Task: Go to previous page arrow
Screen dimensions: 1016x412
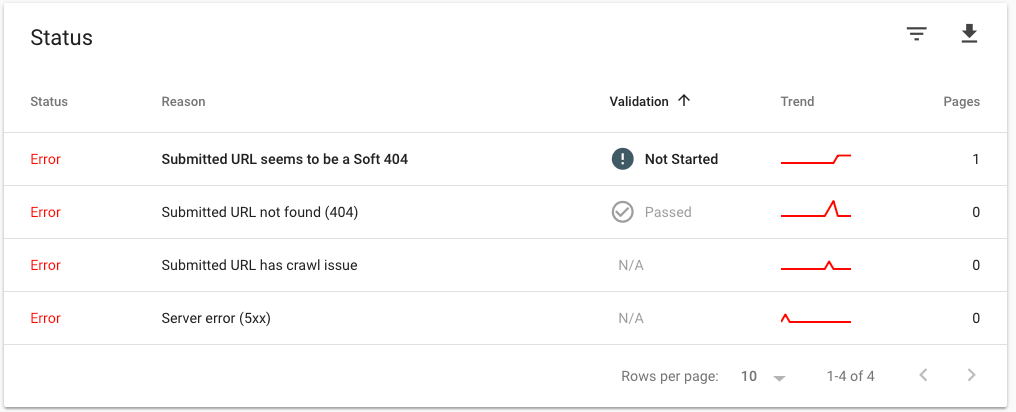Action: [923, 376]
